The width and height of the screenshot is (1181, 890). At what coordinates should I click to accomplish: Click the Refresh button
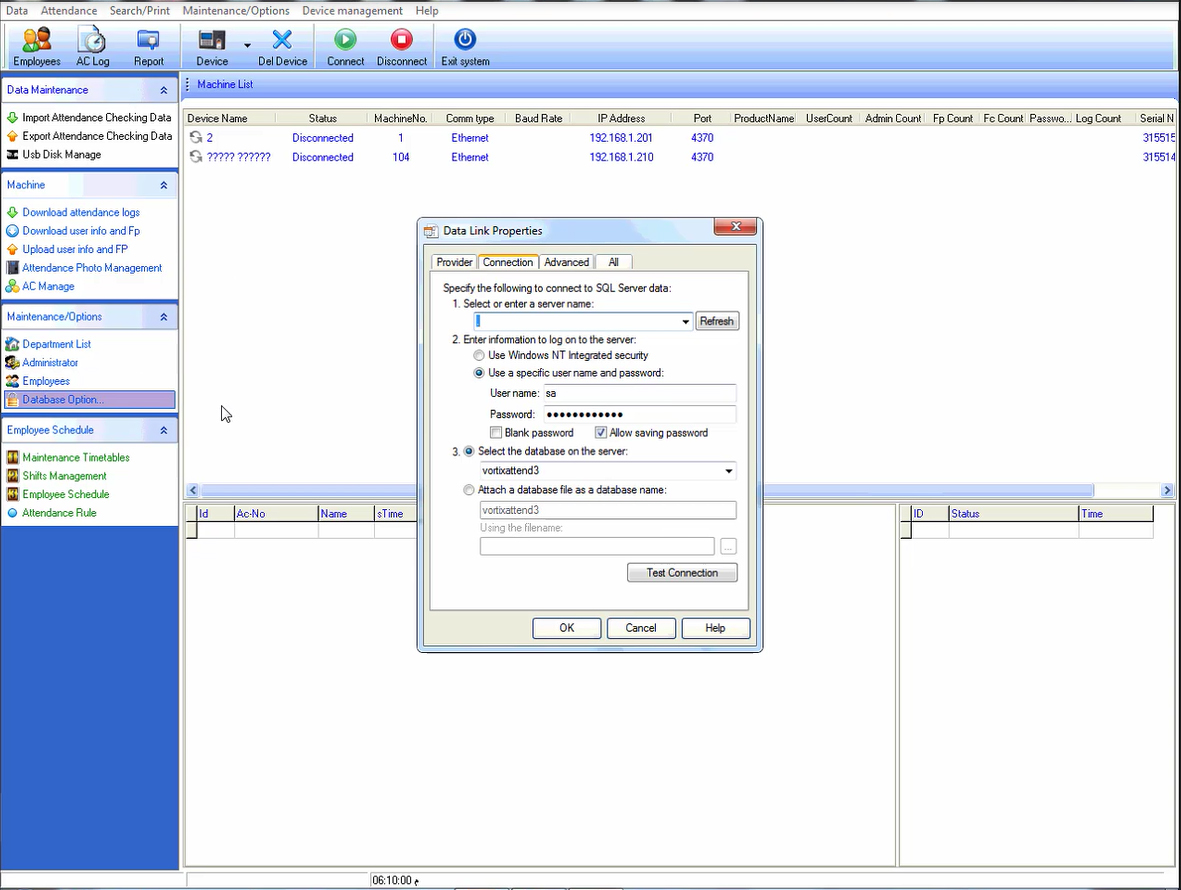pos(716,322)
